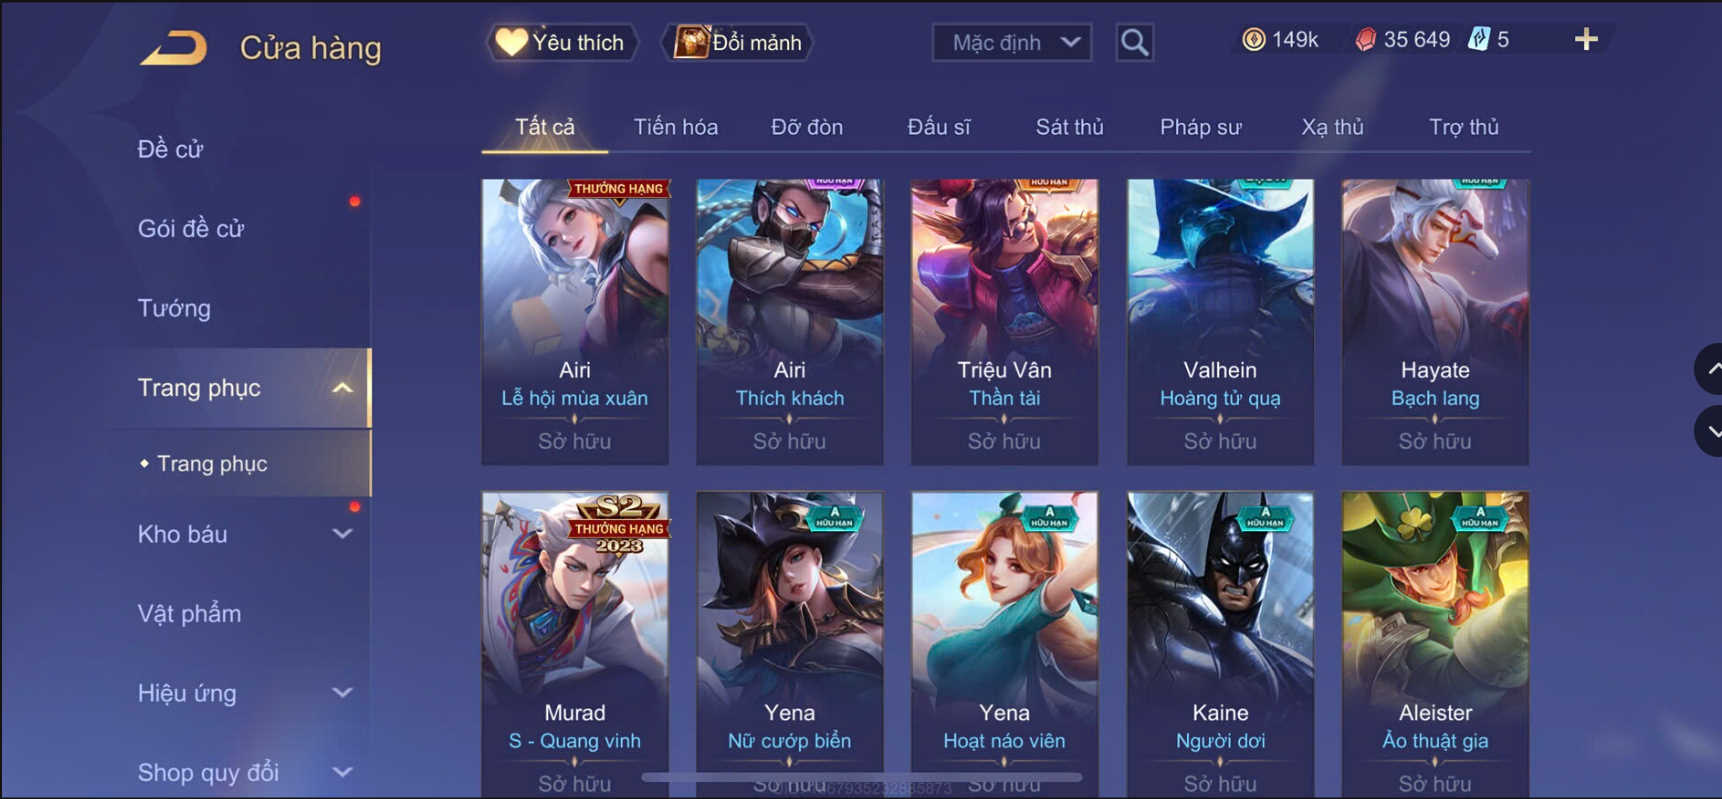This screenshot has height=799, width=1722.
Task: Click the scroll-up arrow on right edge
Action: click(x=1710, y=369)
